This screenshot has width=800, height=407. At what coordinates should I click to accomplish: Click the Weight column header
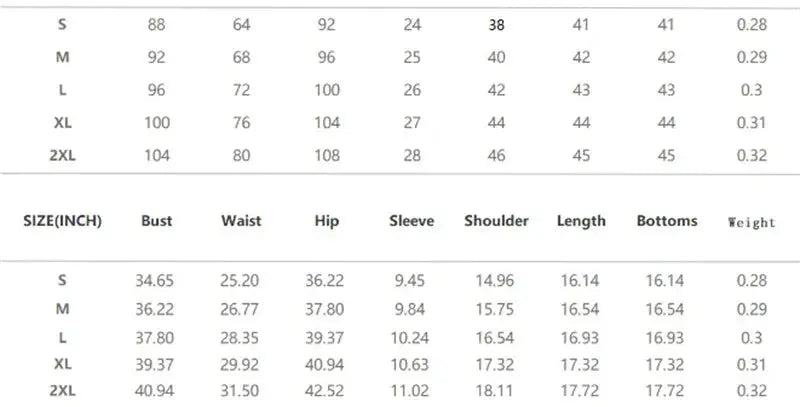coord(752,222)
